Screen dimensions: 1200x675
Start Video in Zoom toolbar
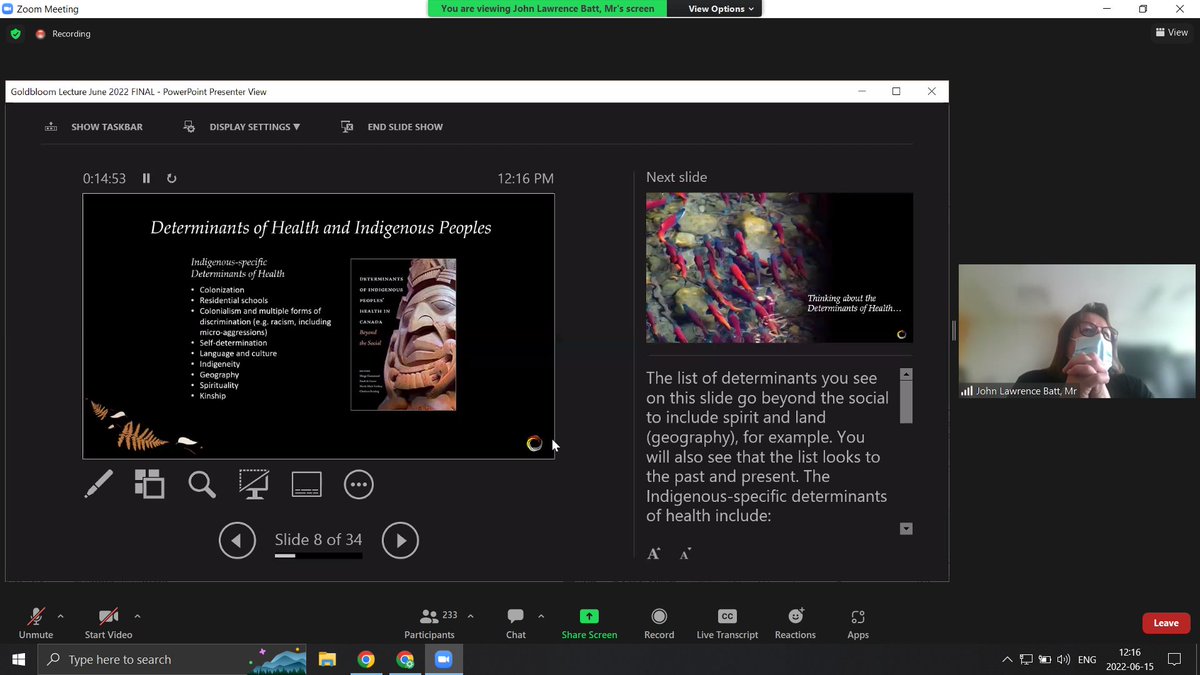[x=108, y=624]
